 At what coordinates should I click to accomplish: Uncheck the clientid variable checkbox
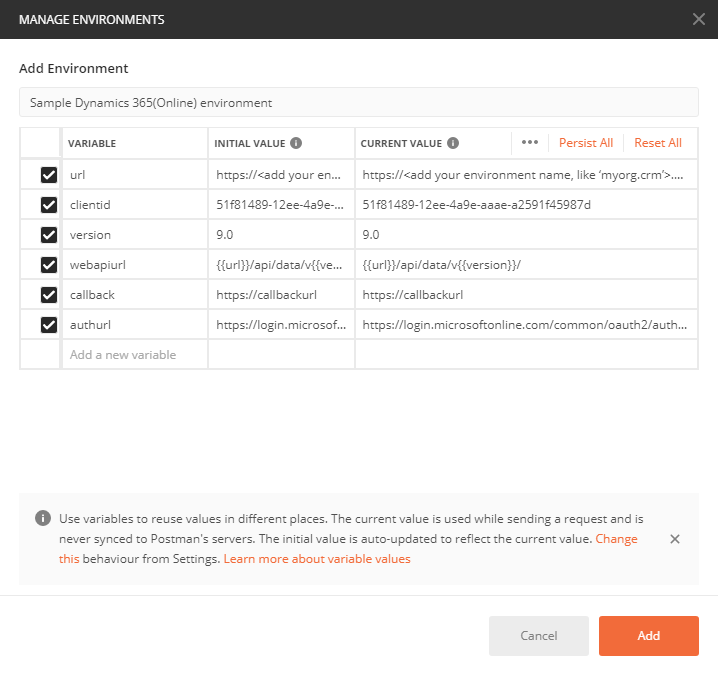pos(49,205)
